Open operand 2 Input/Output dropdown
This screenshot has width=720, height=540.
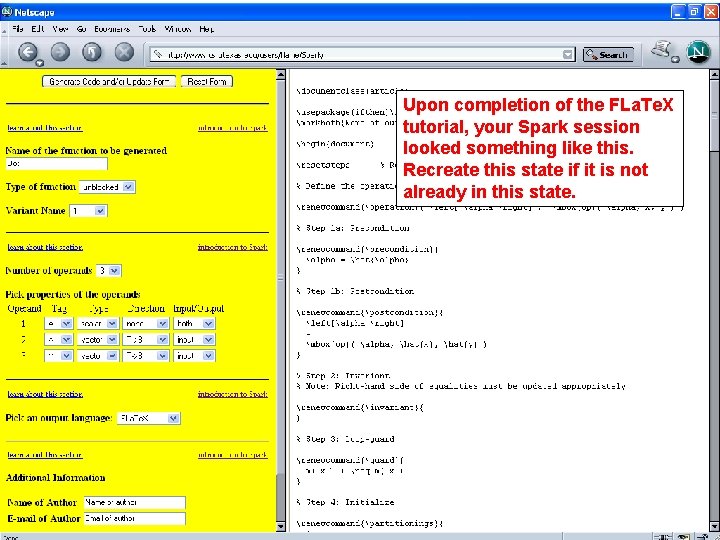click(194, 339)
